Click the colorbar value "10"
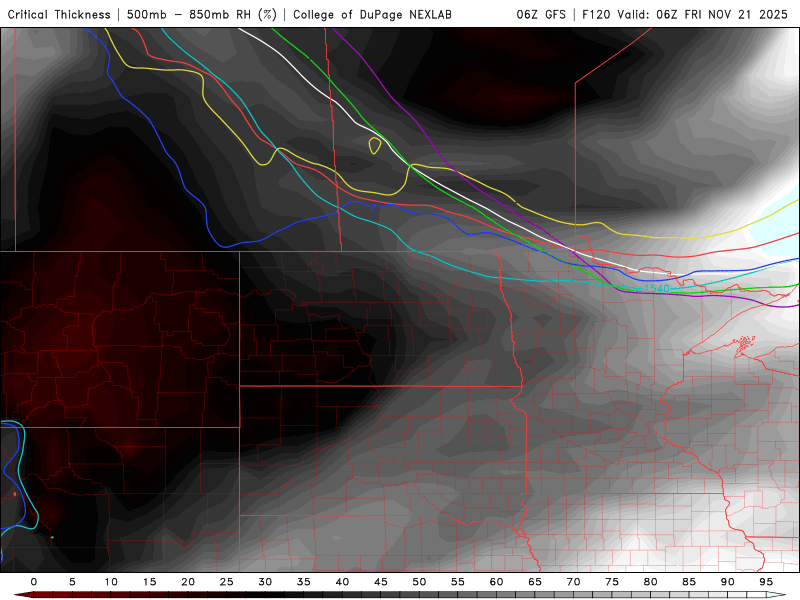This screenshot has height=600, width=800. tap(111, 582)
